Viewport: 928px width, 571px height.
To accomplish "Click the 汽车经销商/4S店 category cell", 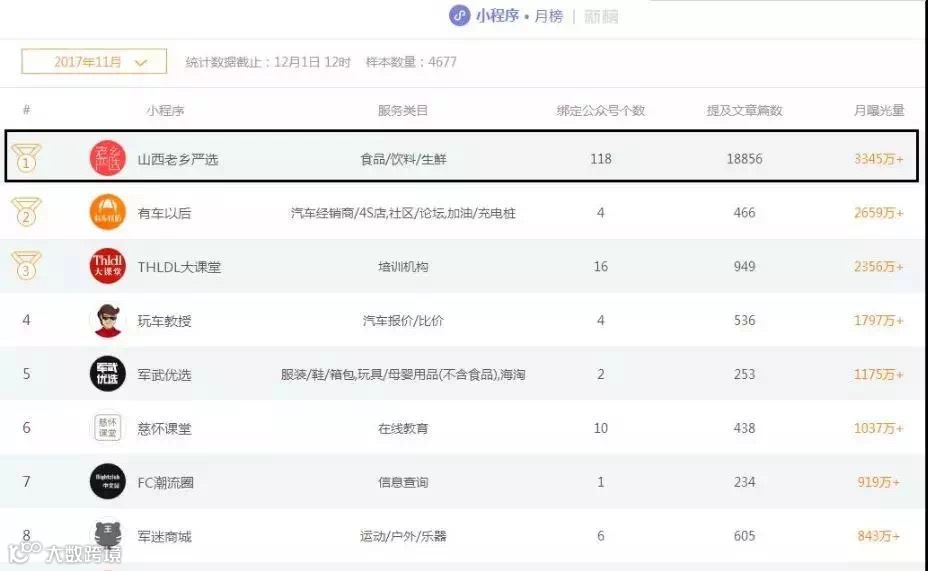I will point(403,213).
